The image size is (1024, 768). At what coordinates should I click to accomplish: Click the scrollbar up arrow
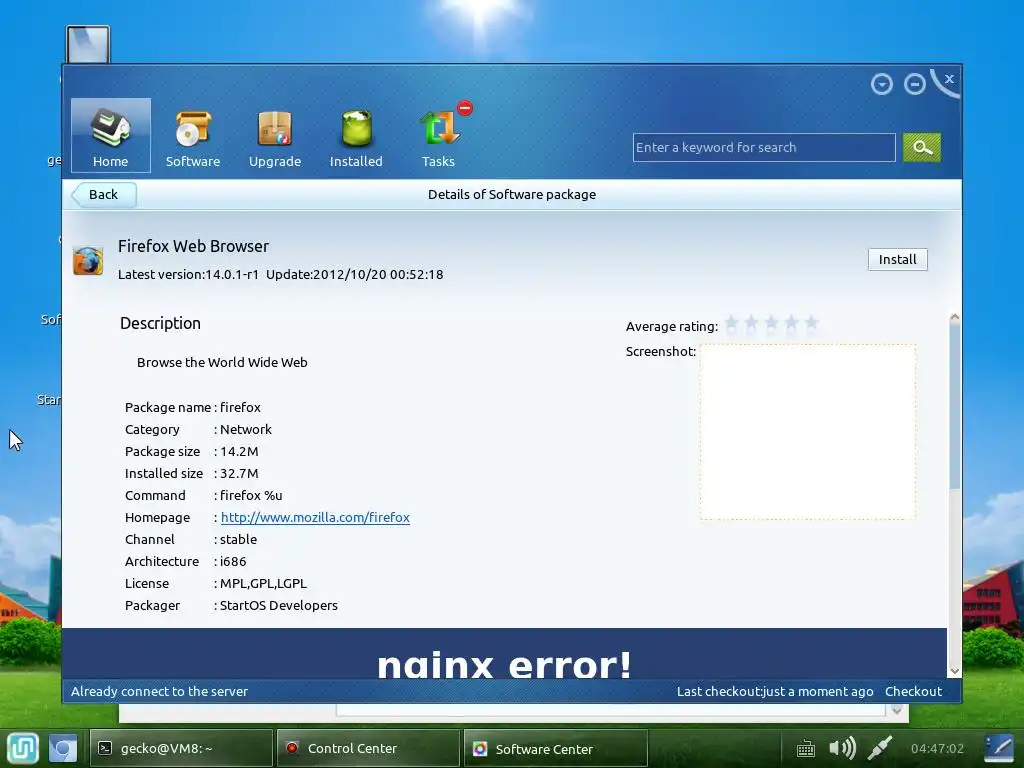tap(954, 317)
